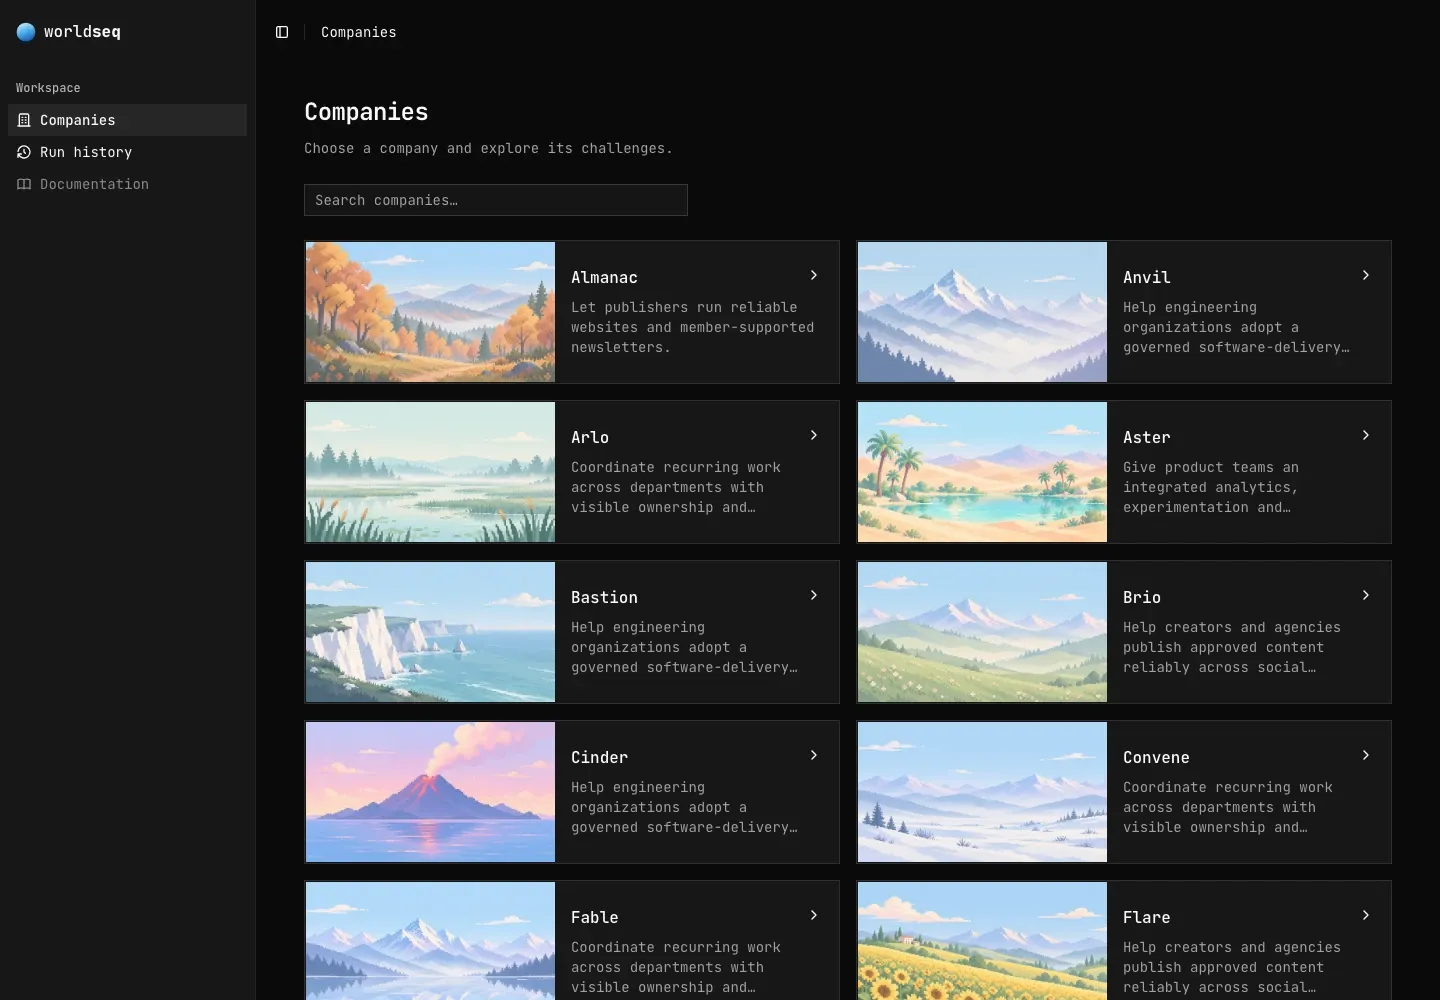Open Run history in the sidebar
This screenshot has width=1440, height=1000.
tap(127, 152)
